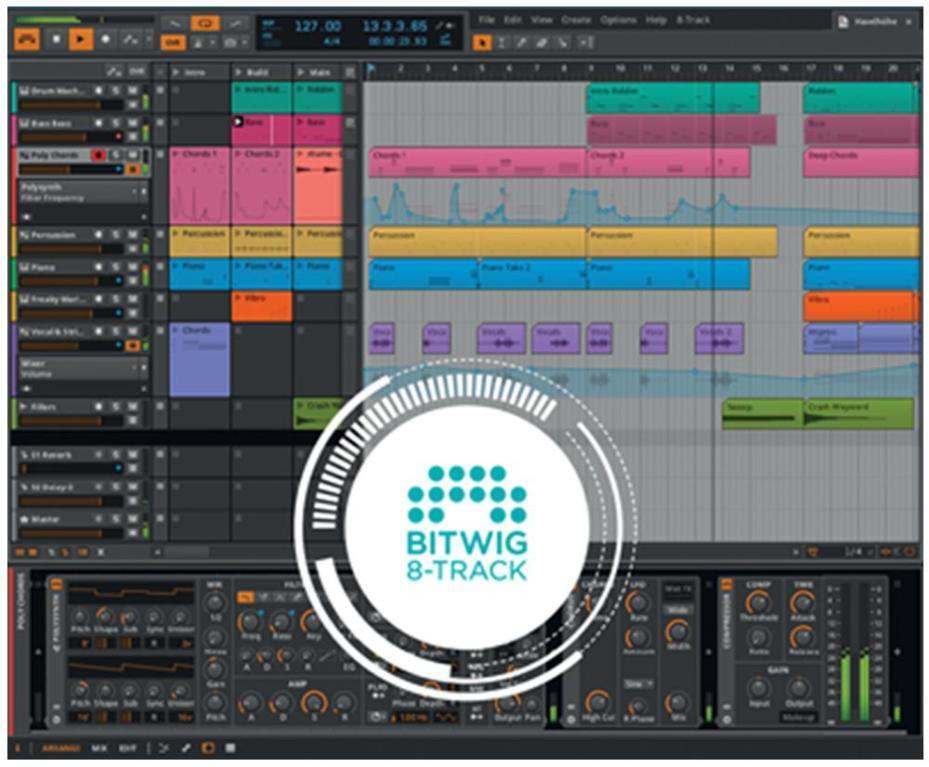
Task: Click the Compressor Output gain knob
Action: click(x=799, y=688)
